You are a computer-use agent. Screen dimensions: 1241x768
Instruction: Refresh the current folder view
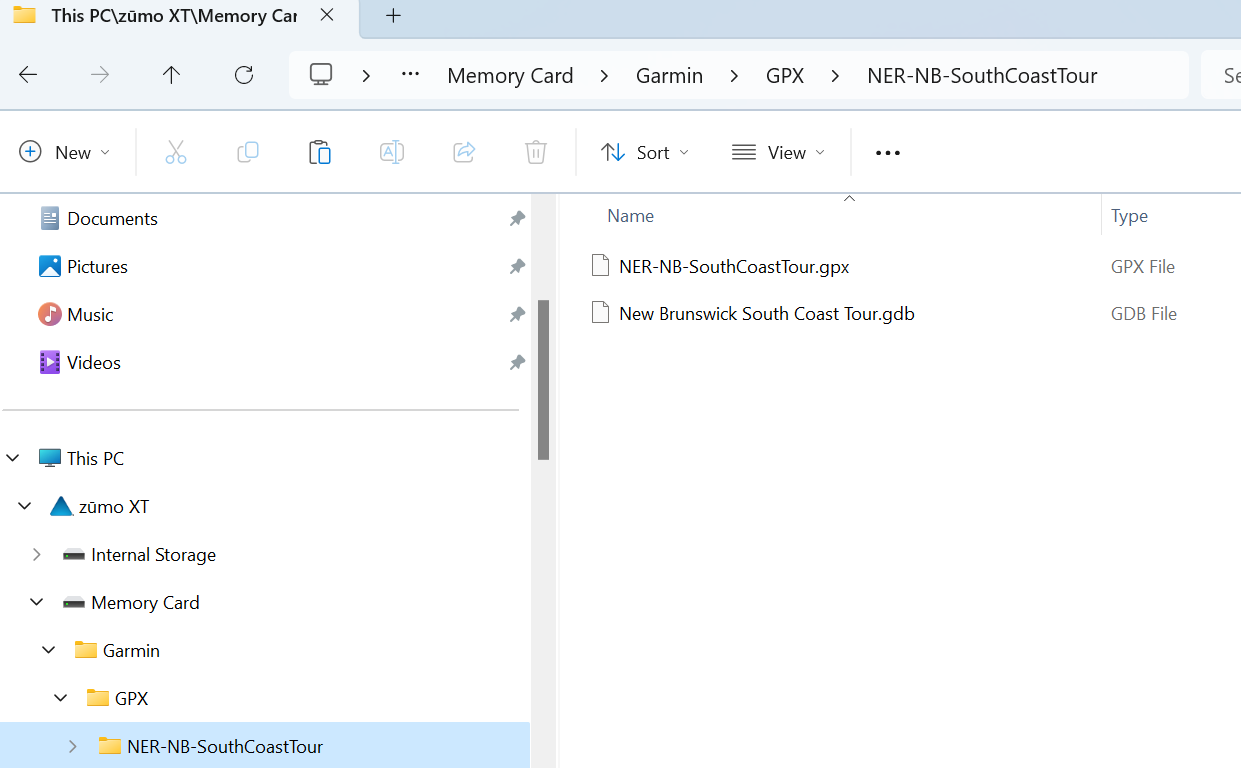[244, 75]
